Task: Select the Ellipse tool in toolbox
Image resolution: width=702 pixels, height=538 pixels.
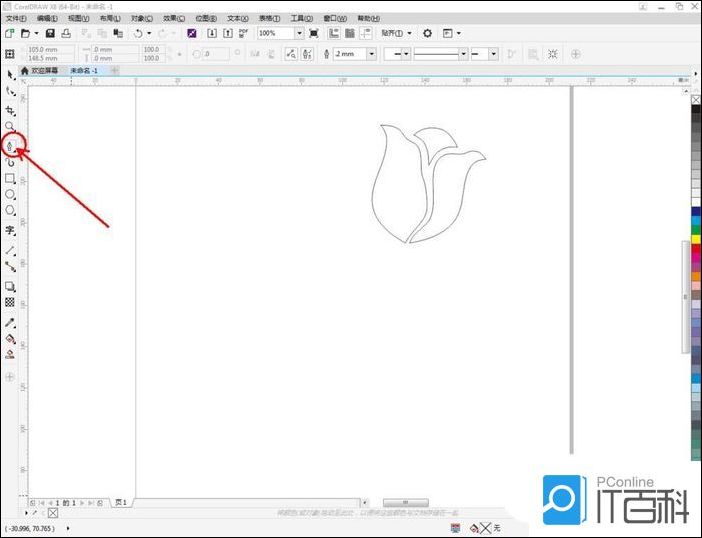Action: pyautogui.click(x=10, y=194)
